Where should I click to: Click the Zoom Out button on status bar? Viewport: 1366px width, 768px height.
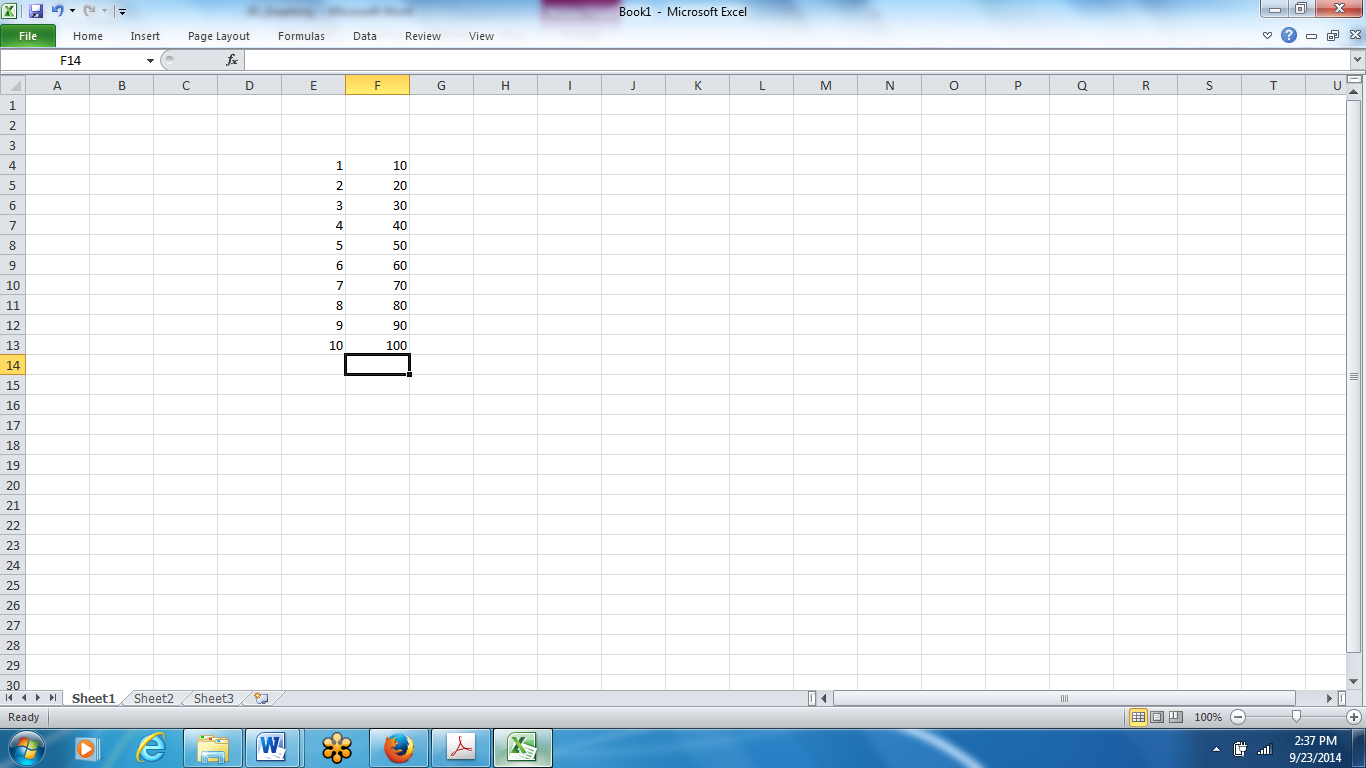(1238, 717)
